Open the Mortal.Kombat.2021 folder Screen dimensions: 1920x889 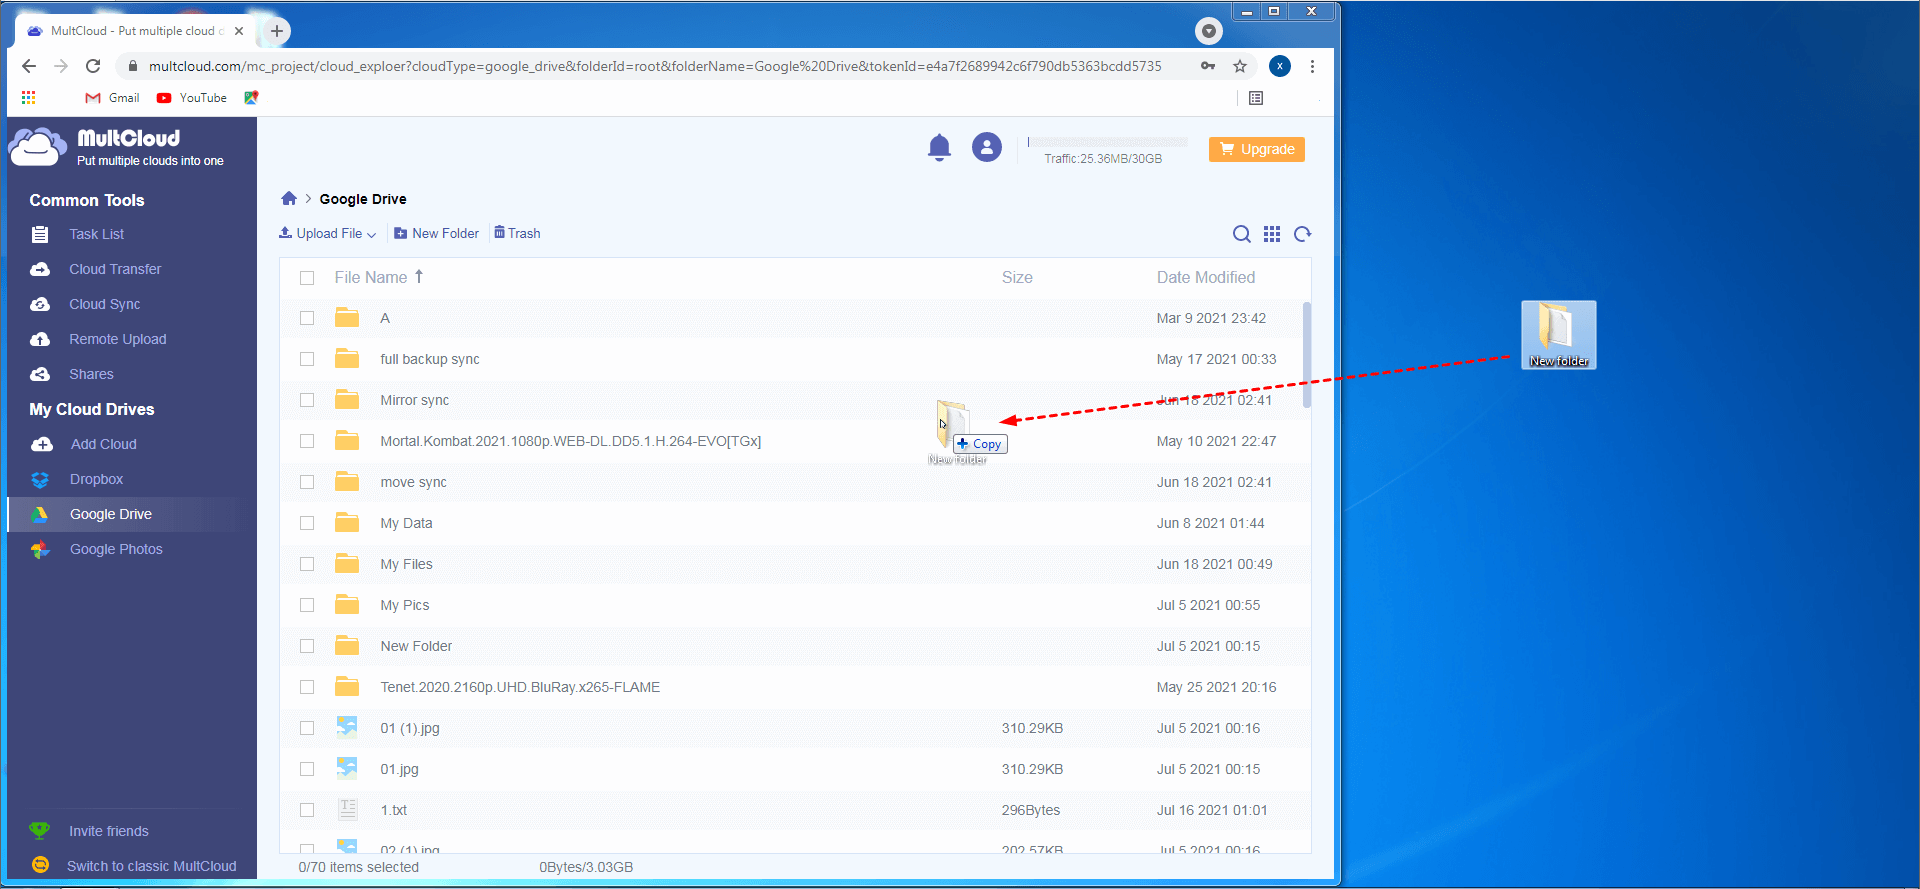coord(571,442)
